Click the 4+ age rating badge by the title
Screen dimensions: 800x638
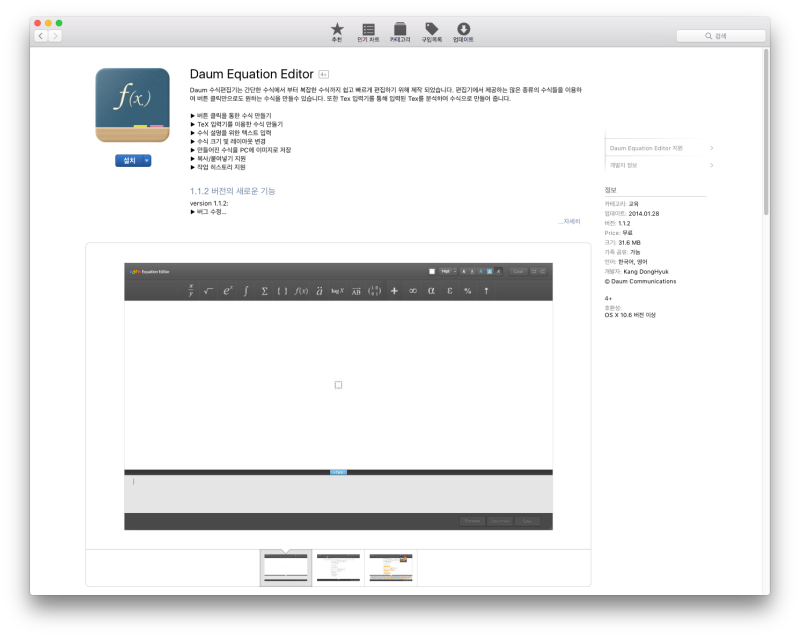[x=323, y=75]
